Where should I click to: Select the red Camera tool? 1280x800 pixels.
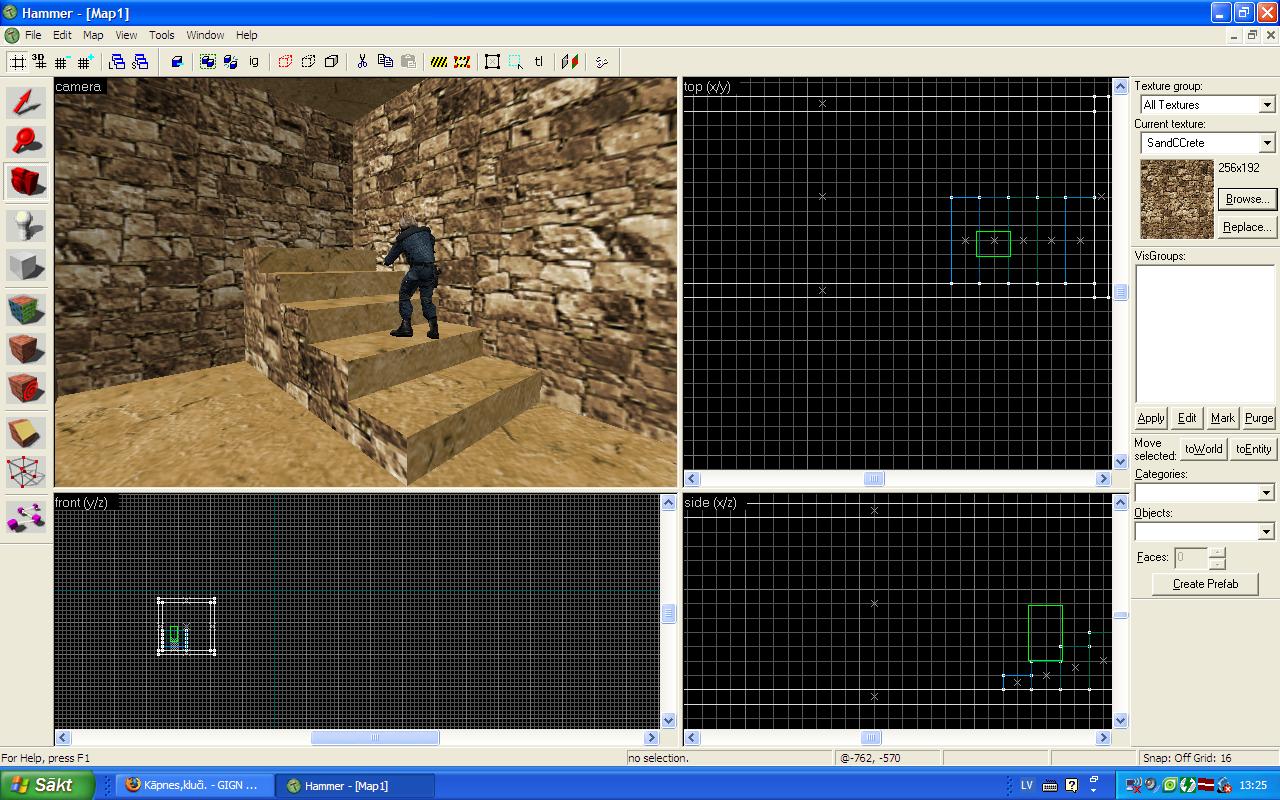pos(27,181)
